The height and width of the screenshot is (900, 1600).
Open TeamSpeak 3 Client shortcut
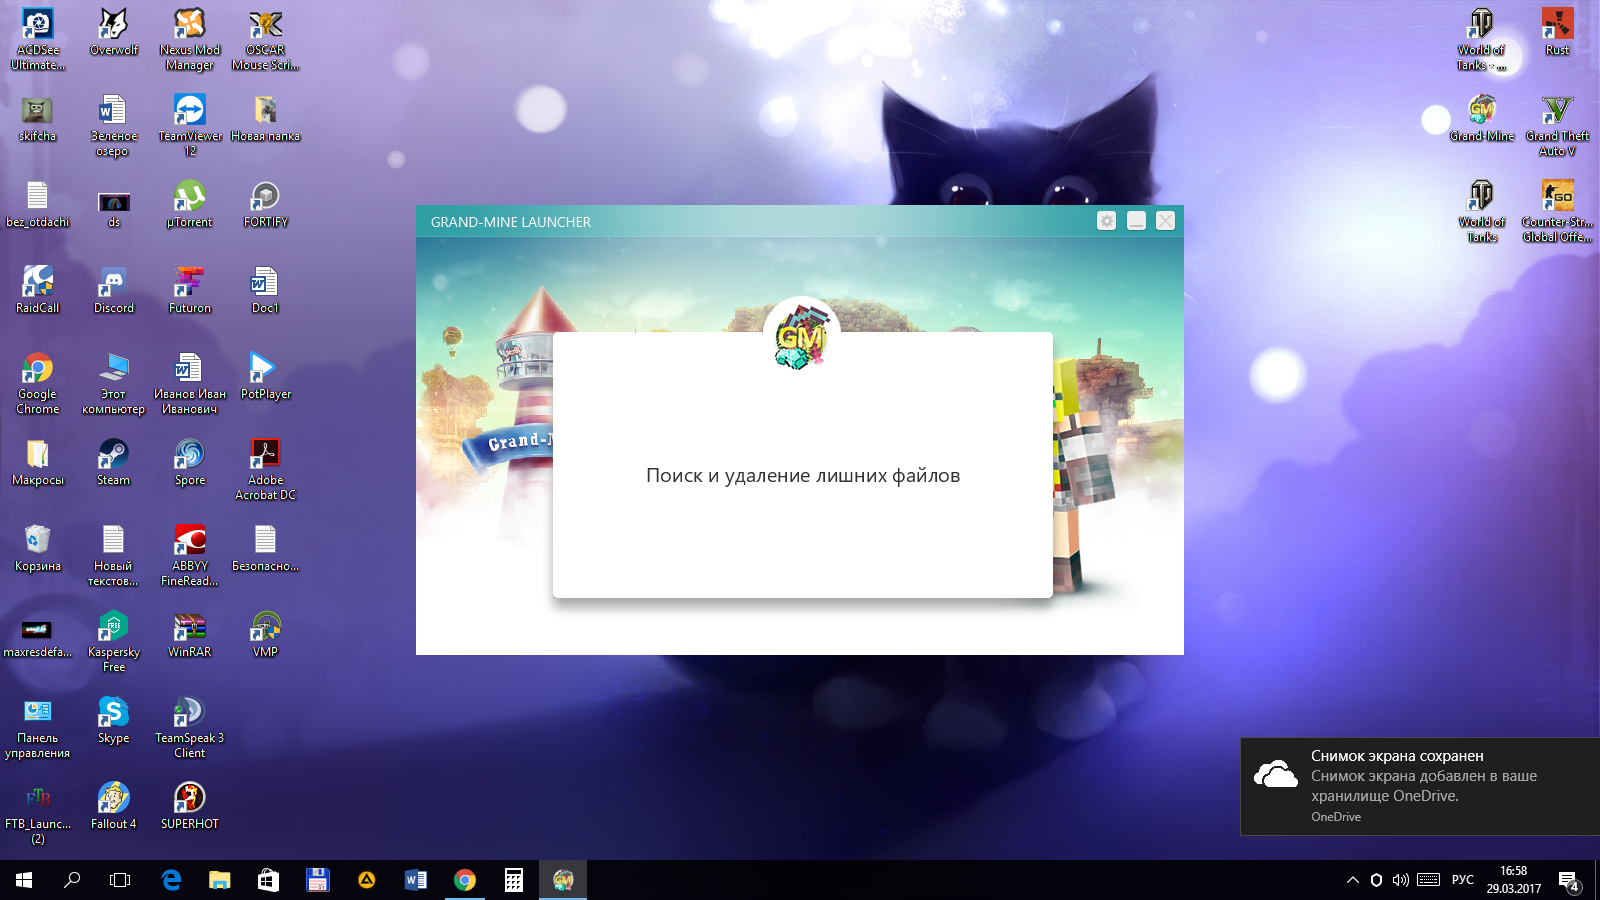190,728
